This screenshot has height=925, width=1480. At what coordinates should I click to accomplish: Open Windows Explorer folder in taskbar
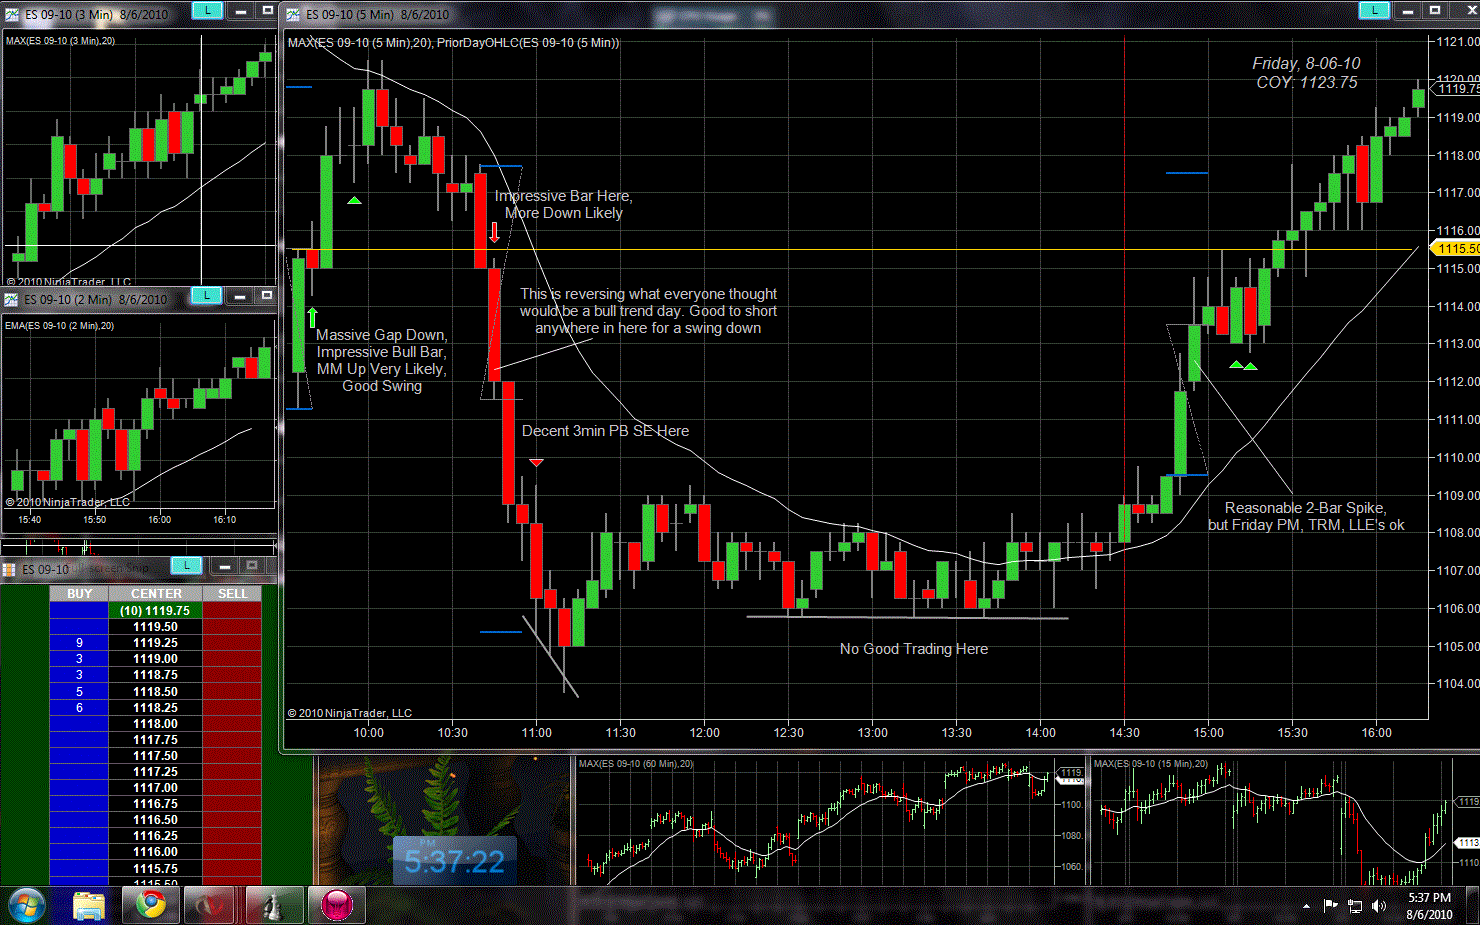point(89,906)
